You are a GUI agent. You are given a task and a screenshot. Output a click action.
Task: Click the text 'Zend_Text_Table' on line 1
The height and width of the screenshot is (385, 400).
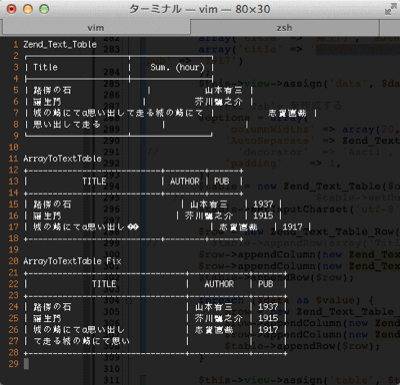pos(60,45)
